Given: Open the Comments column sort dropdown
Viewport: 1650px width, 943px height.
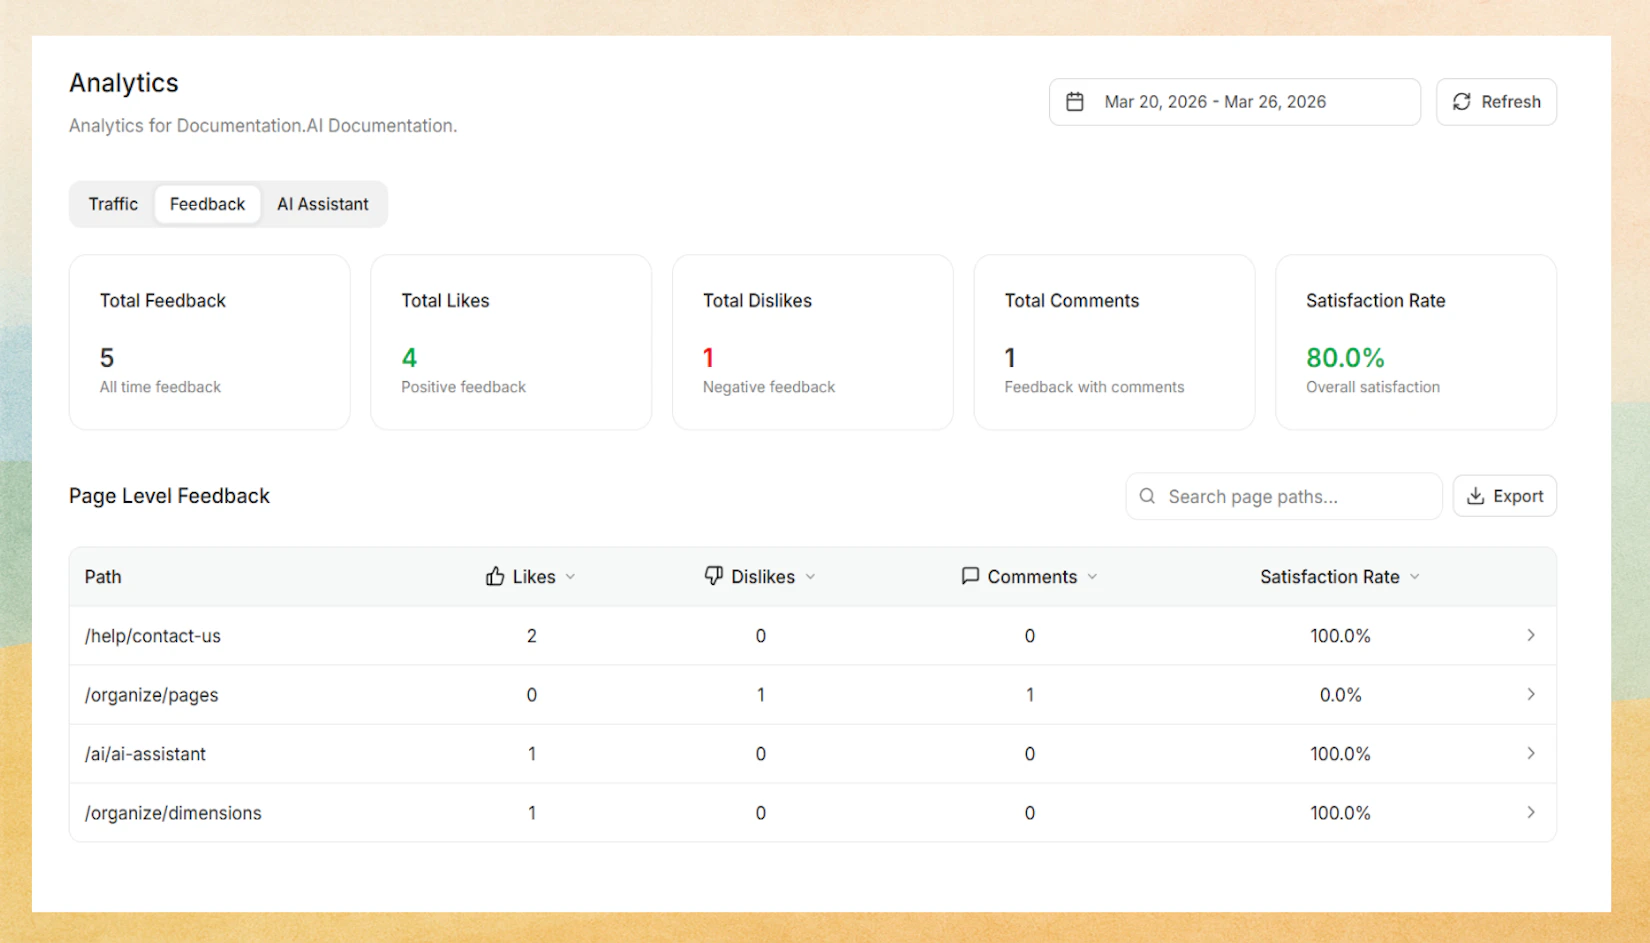Looking at the screenshot, I should pyautogui.click(x=1093, y=577).
